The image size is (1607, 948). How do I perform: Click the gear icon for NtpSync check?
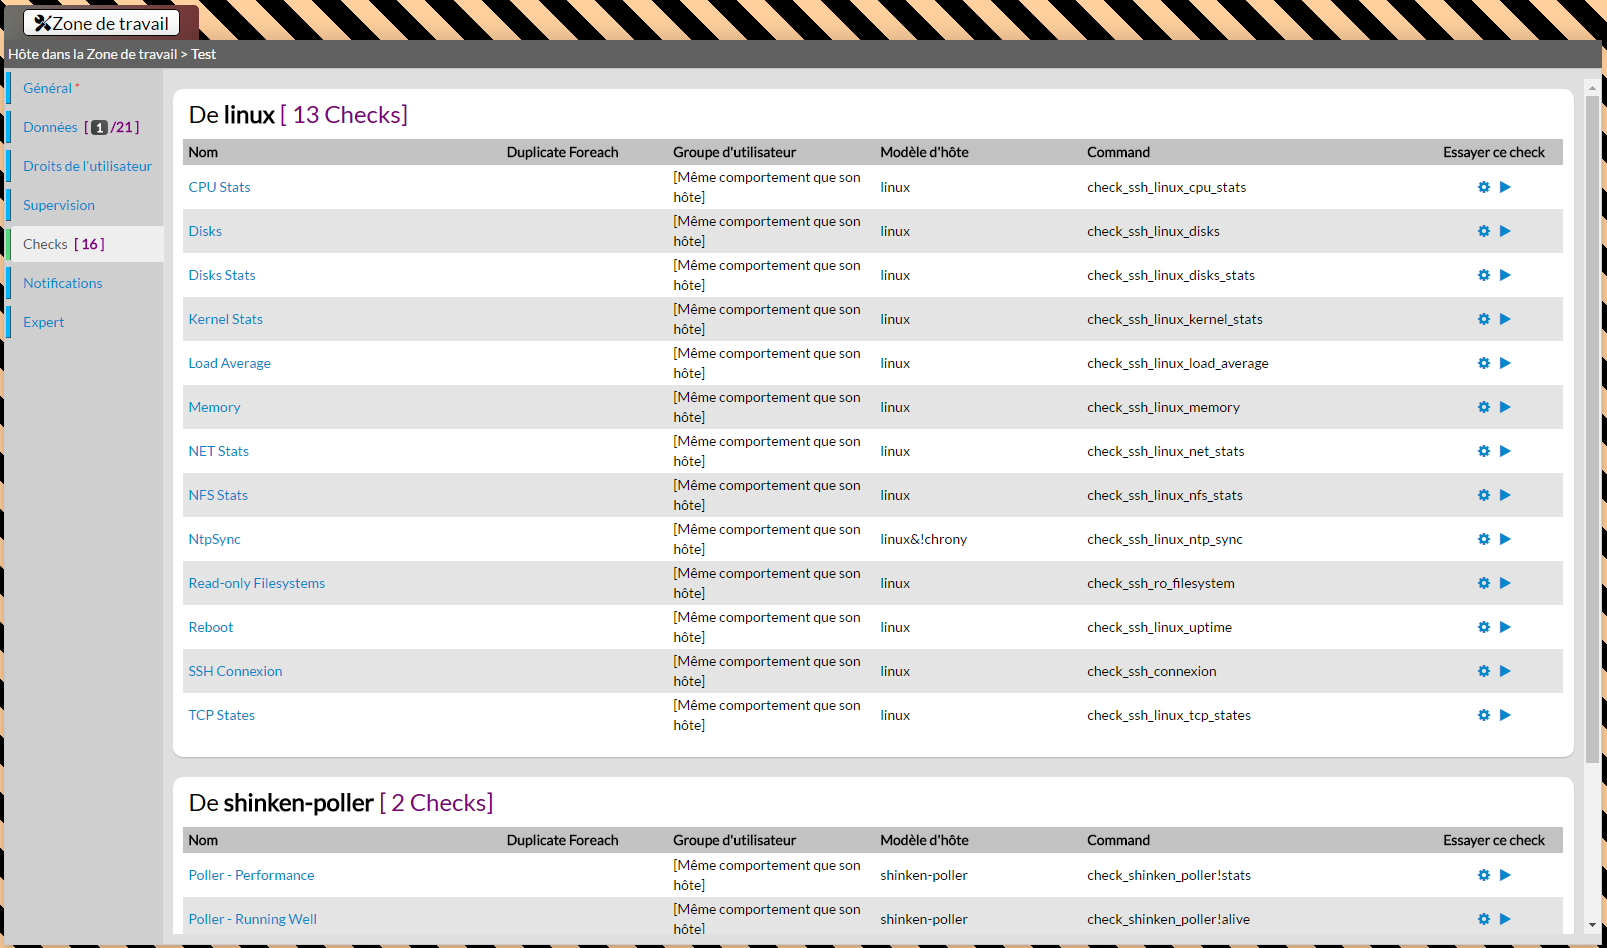(1483, 539)
